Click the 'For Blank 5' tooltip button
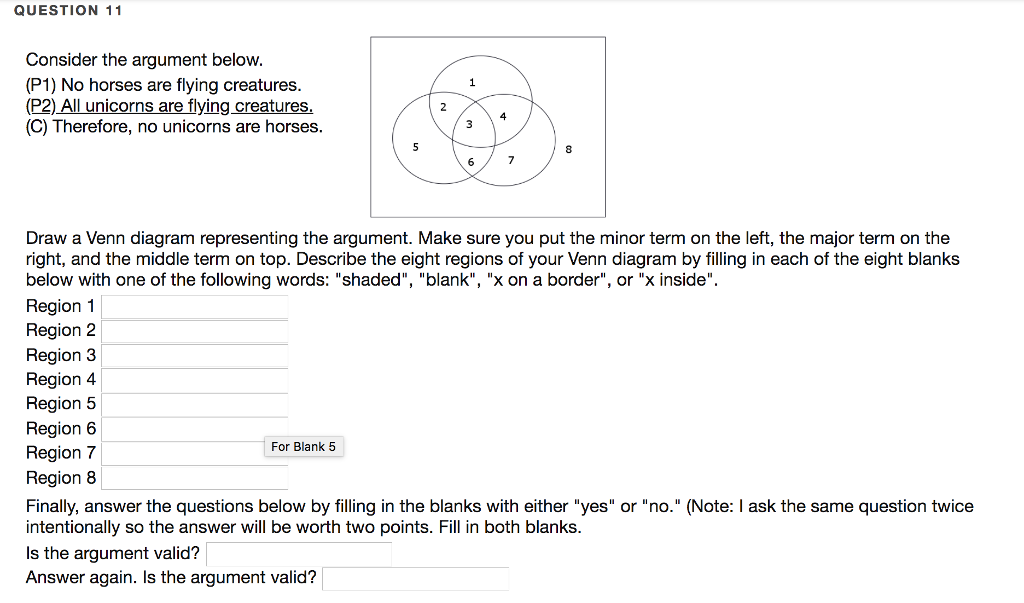Viewport: 1024px width, 603px height. point(304,447)
